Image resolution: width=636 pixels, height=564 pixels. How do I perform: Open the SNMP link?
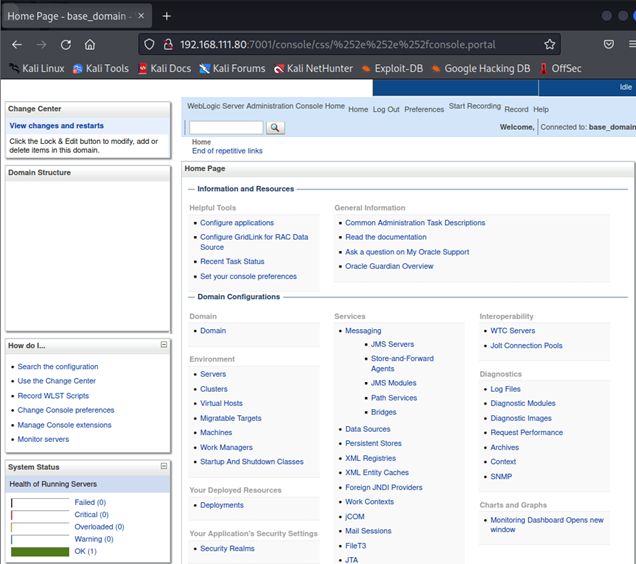click(501, 476)
